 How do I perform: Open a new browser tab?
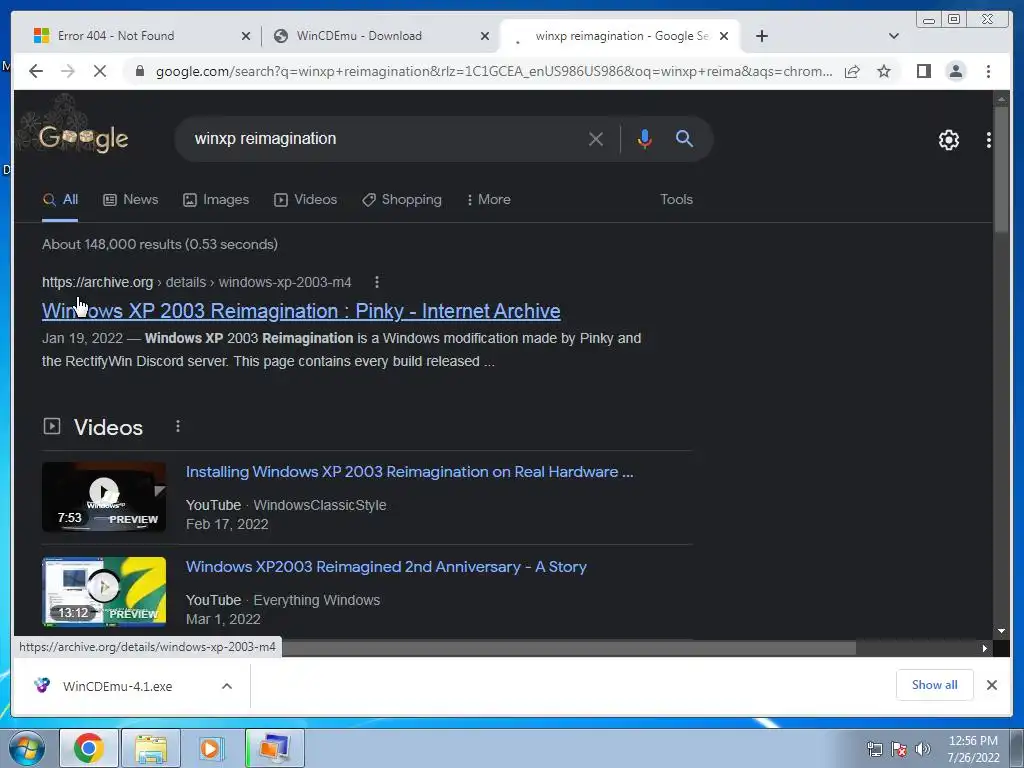(x=761, y=36)
